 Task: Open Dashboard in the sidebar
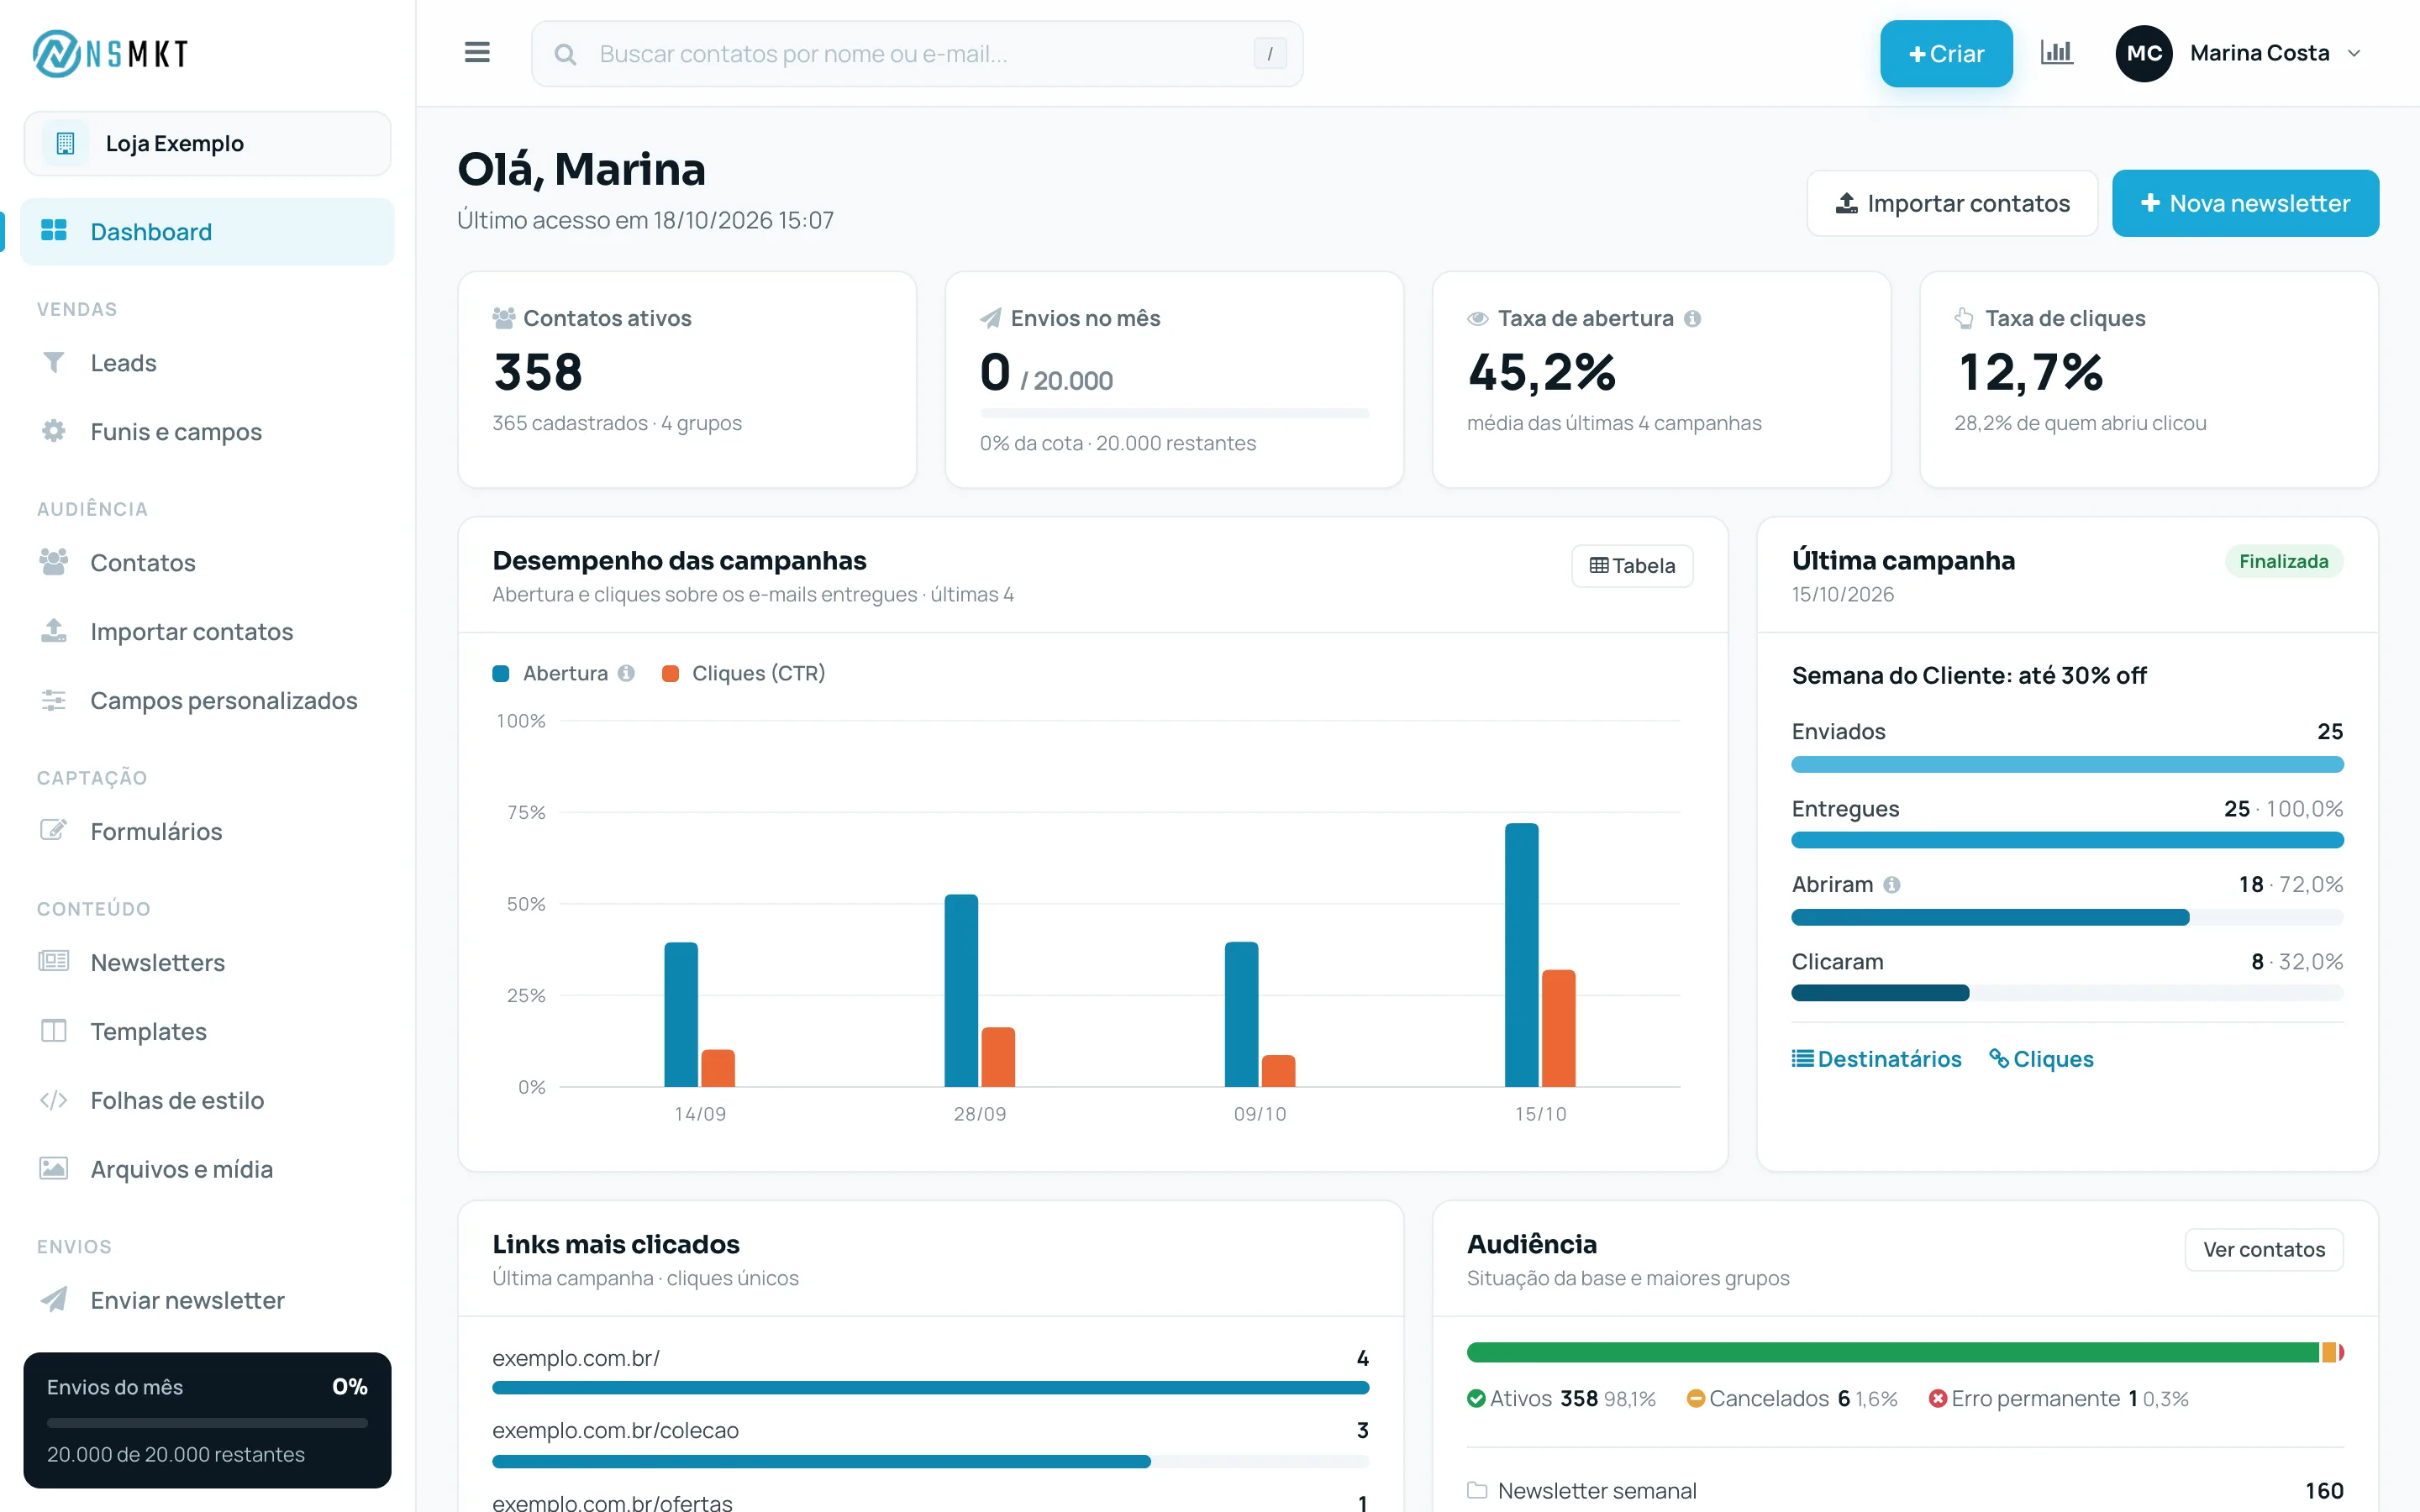(208, 232)
